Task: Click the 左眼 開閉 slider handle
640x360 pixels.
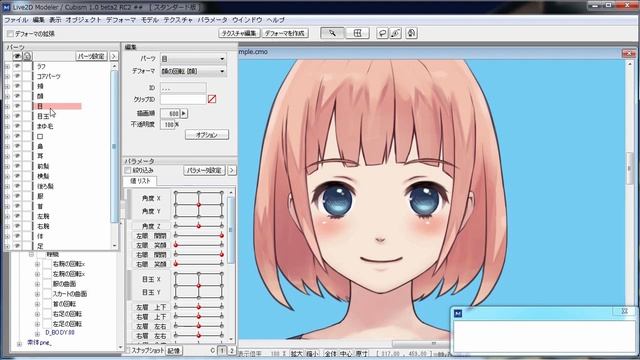Action: 222,236
